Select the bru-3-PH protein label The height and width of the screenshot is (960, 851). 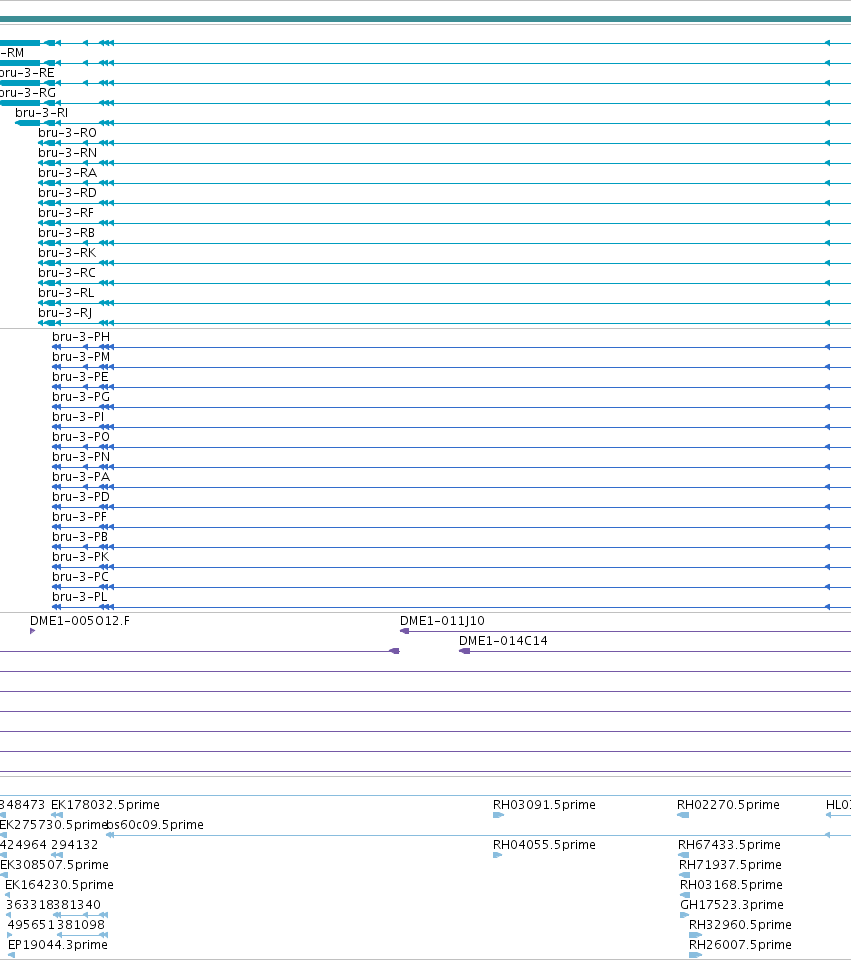81,337
